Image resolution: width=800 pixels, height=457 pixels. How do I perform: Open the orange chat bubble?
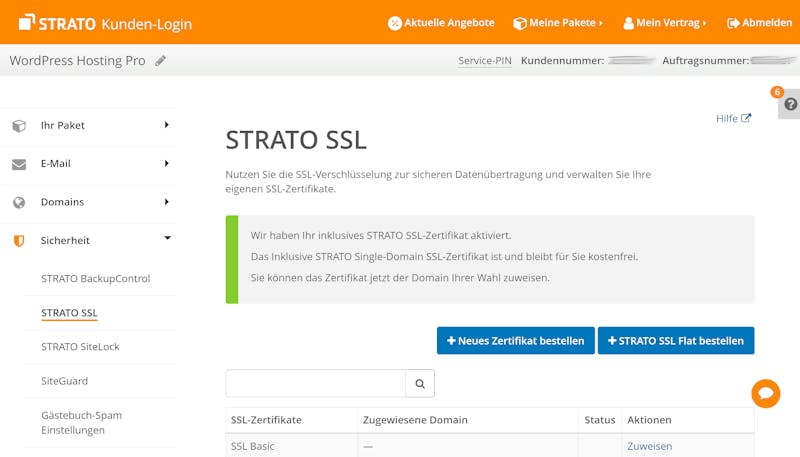pyautogui.click(x=766, y=393)
